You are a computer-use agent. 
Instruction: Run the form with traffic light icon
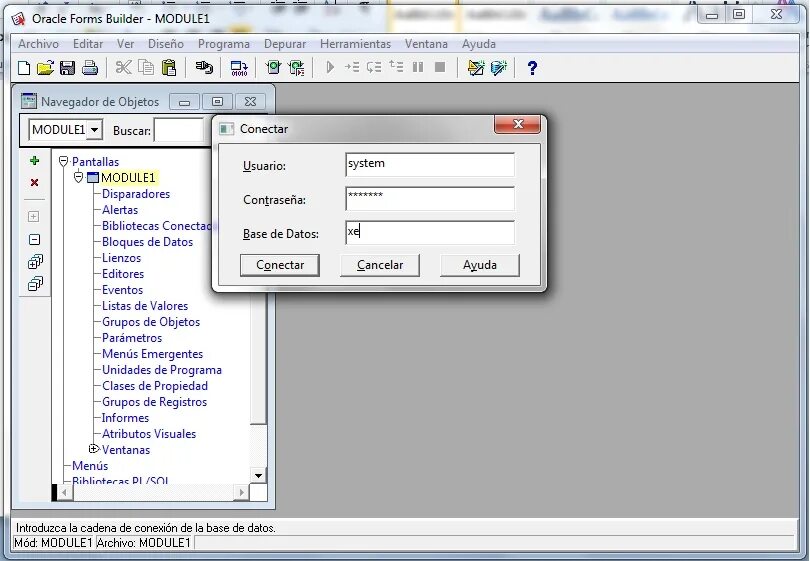(x=273, y=68)
